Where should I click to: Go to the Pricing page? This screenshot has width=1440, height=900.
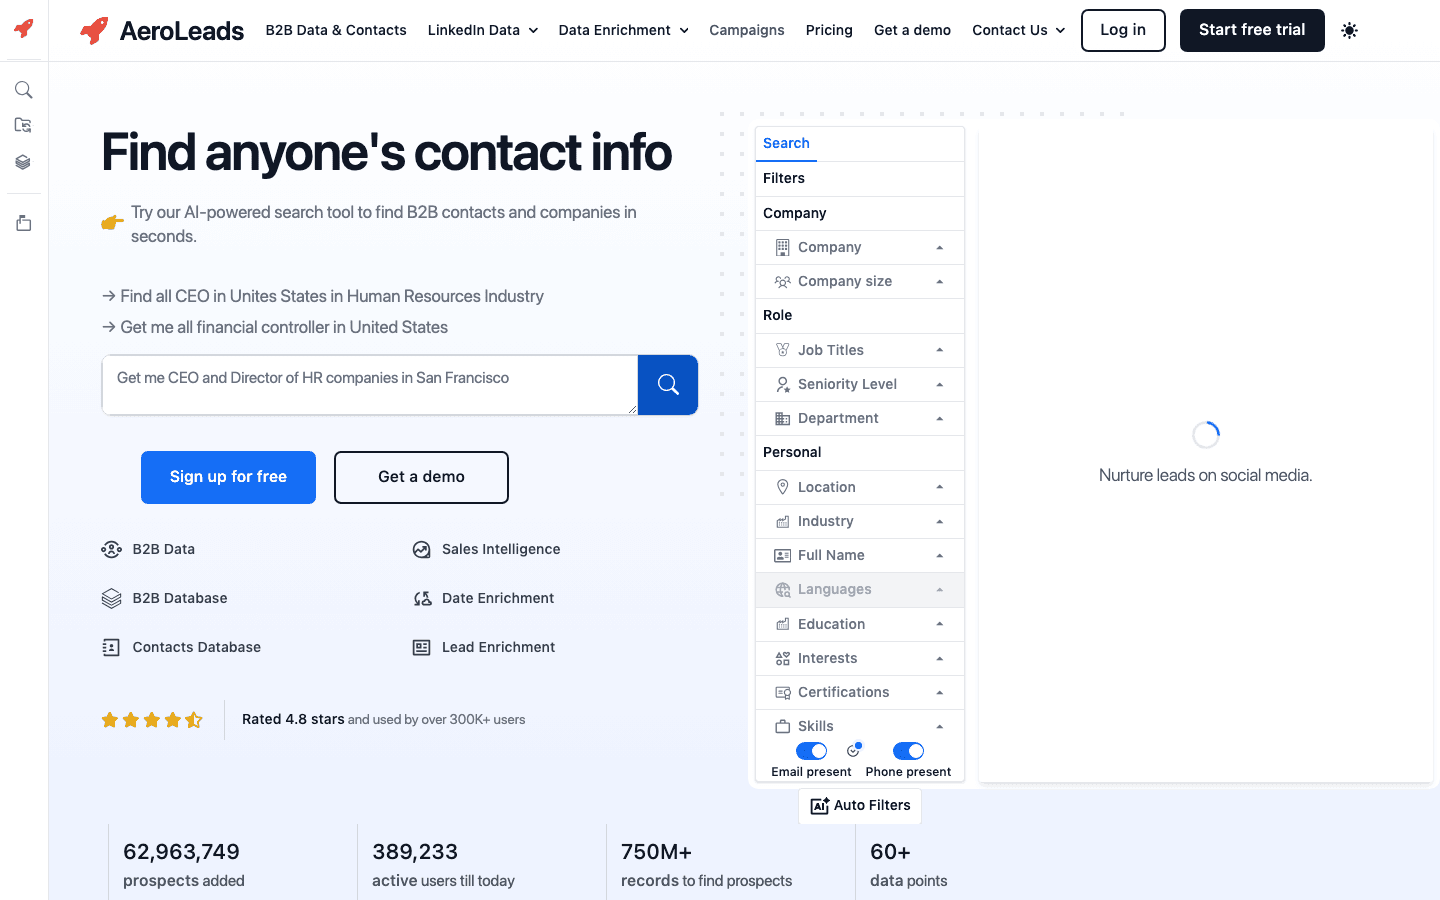(829, 30)
